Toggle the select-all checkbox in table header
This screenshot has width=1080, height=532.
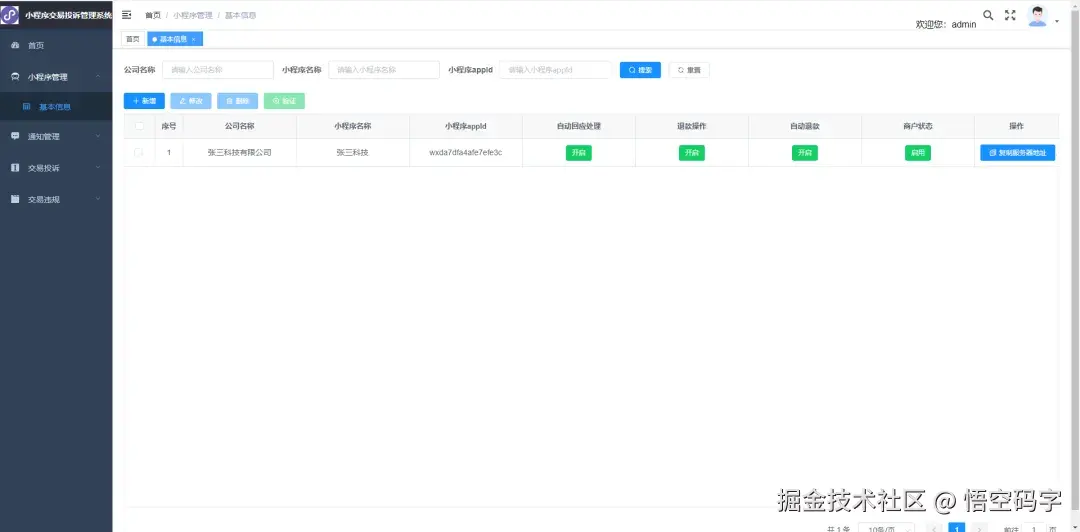[x=139, y=126]
